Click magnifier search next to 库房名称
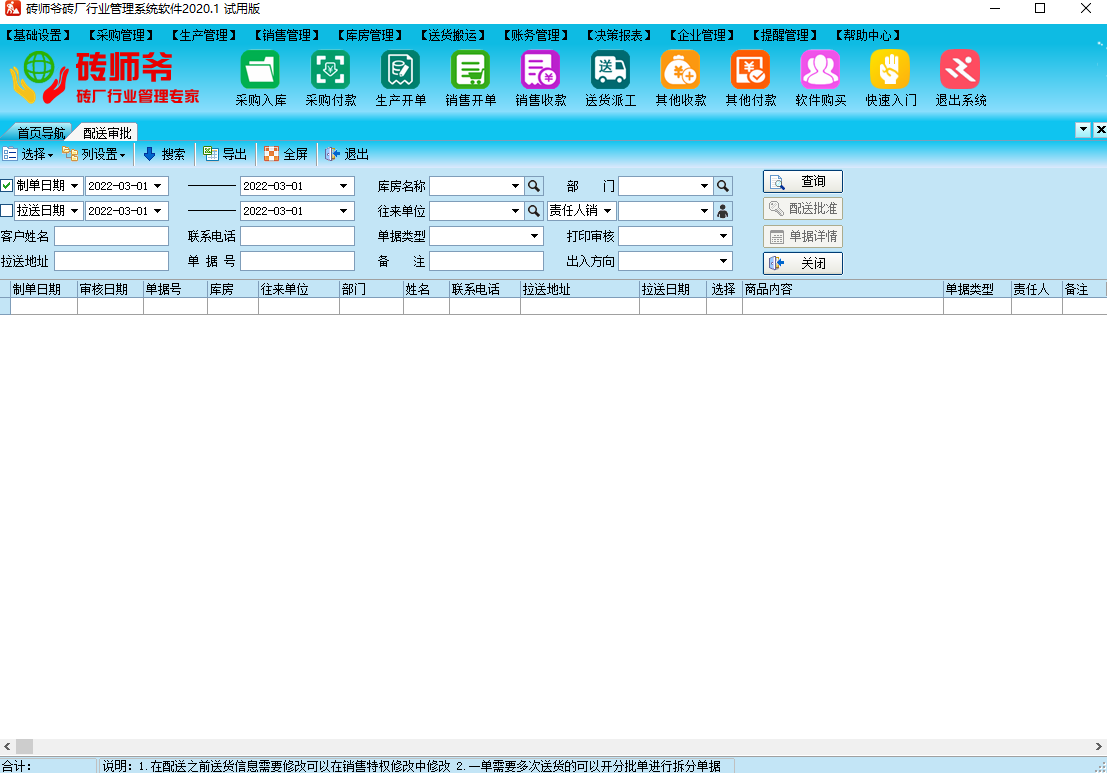Screen dimensions: 1107x773 [534, 186]
